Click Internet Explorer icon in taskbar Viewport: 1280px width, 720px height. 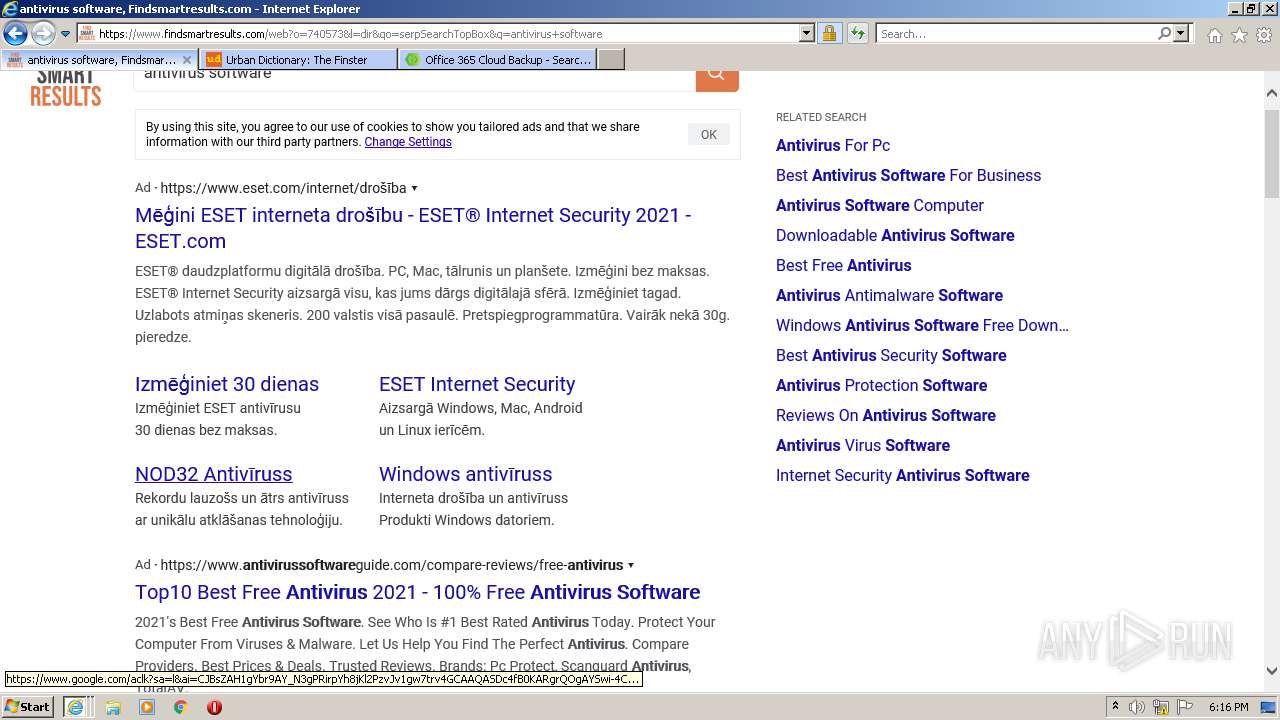click(75, 707)
